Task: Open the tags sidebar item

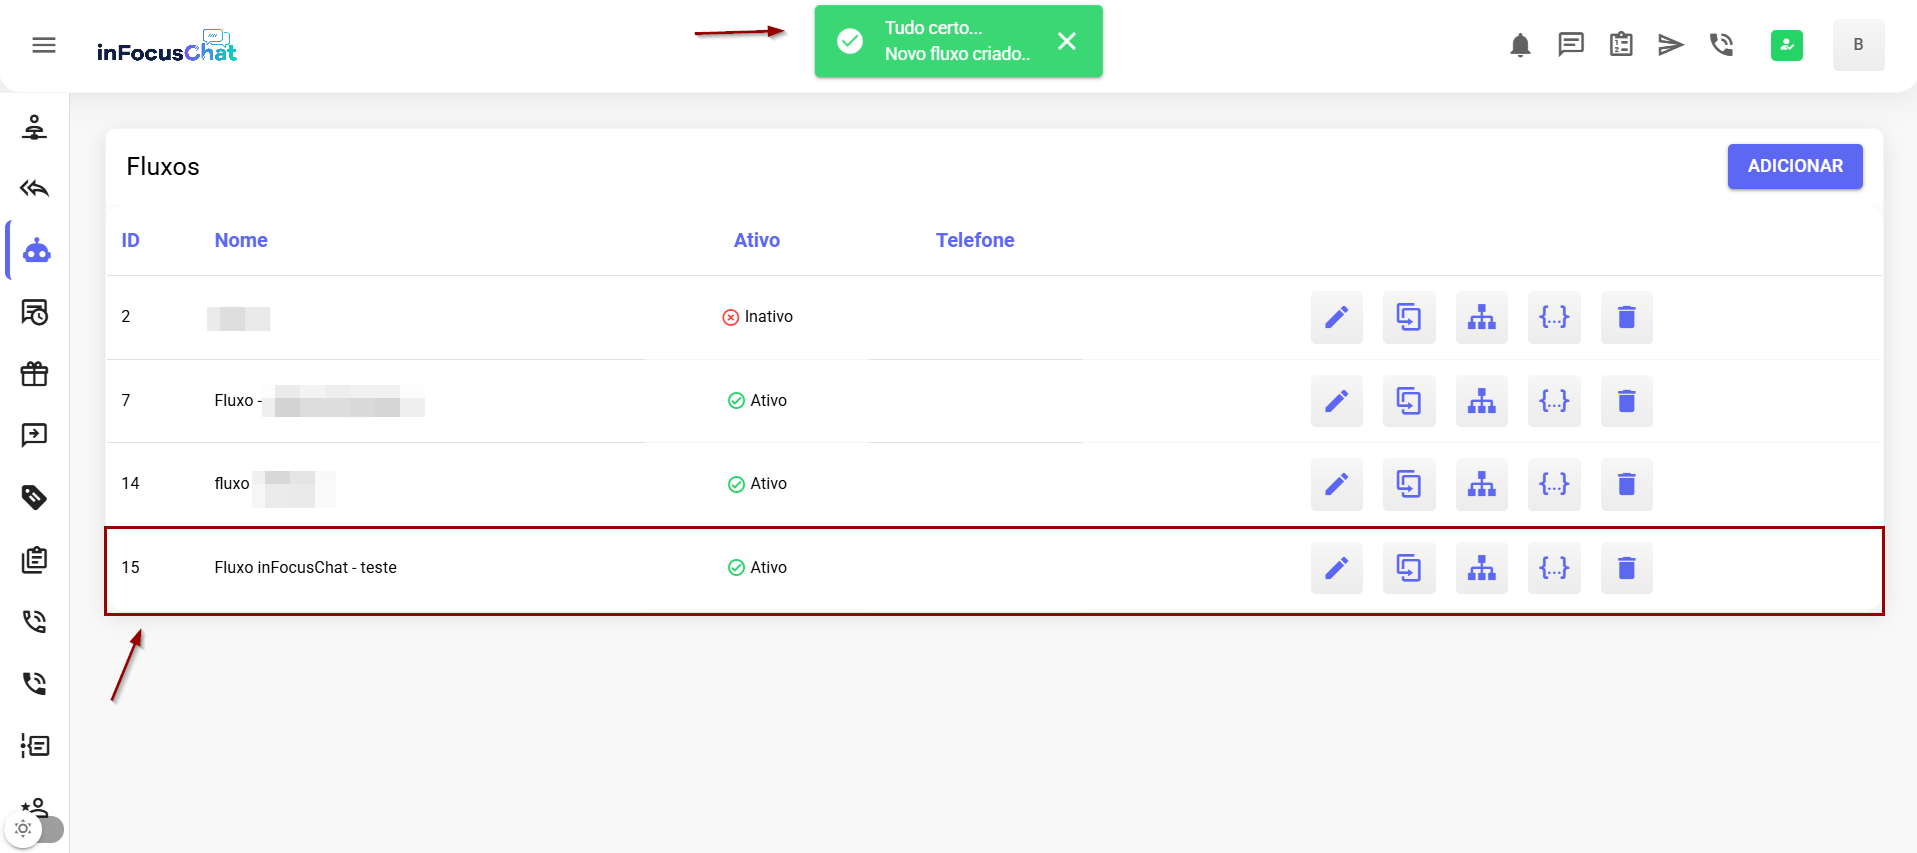Action: tap(35, 497)
